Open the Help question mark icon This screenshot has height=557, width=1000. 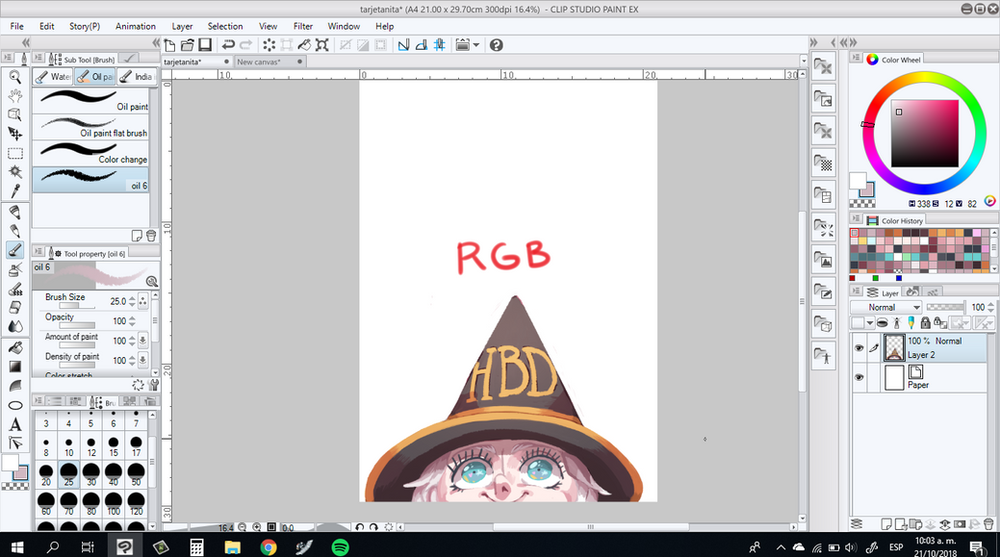click(496, 45)
